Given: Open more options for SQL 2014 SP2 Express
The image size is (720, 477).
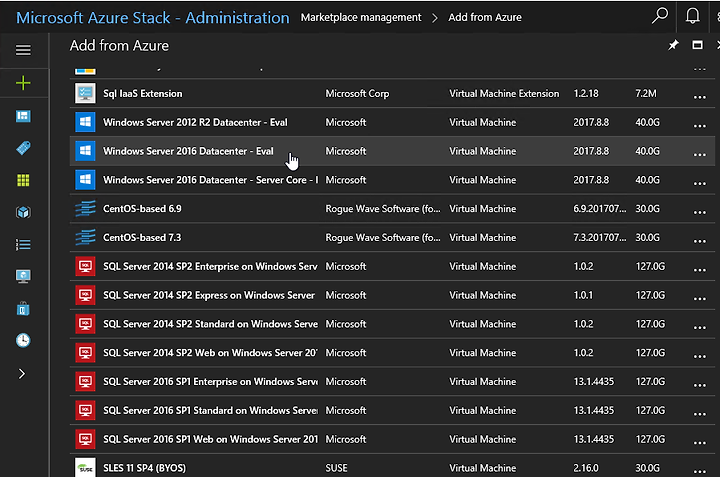Looking at the screenshot, I should click(x=700, y=299).
